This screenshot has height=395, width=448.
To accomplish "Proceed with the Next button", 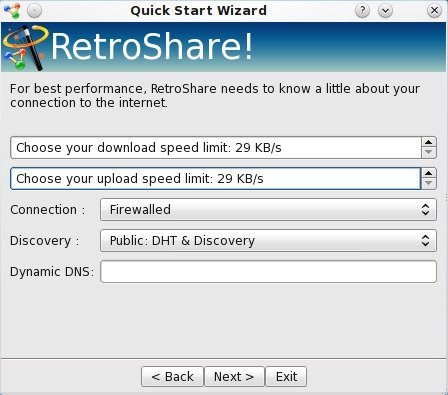I will coord(234,377).
